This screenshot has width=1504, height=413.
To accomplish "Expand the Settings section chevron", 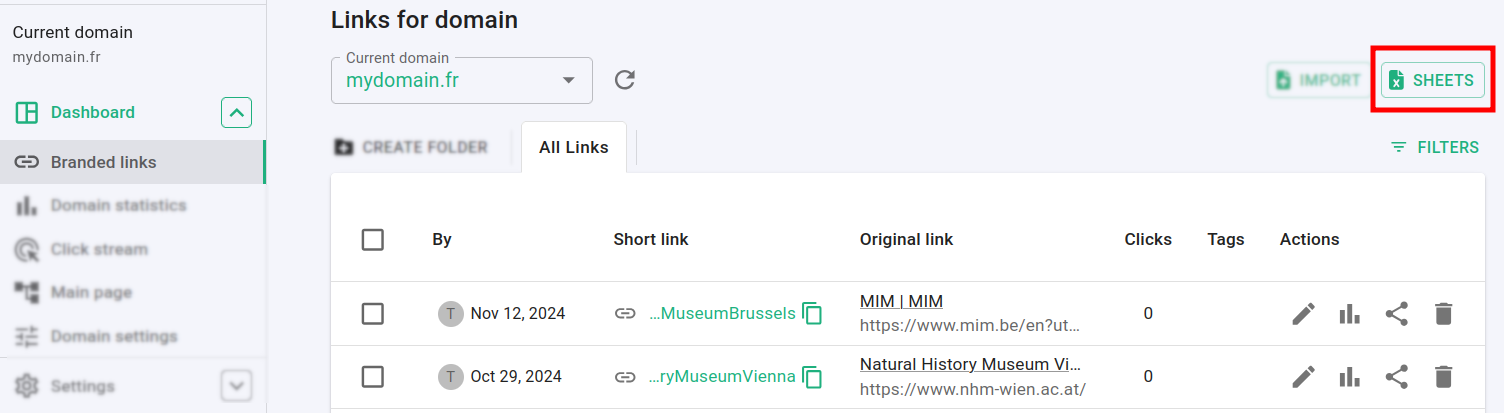I will (236, 386).
